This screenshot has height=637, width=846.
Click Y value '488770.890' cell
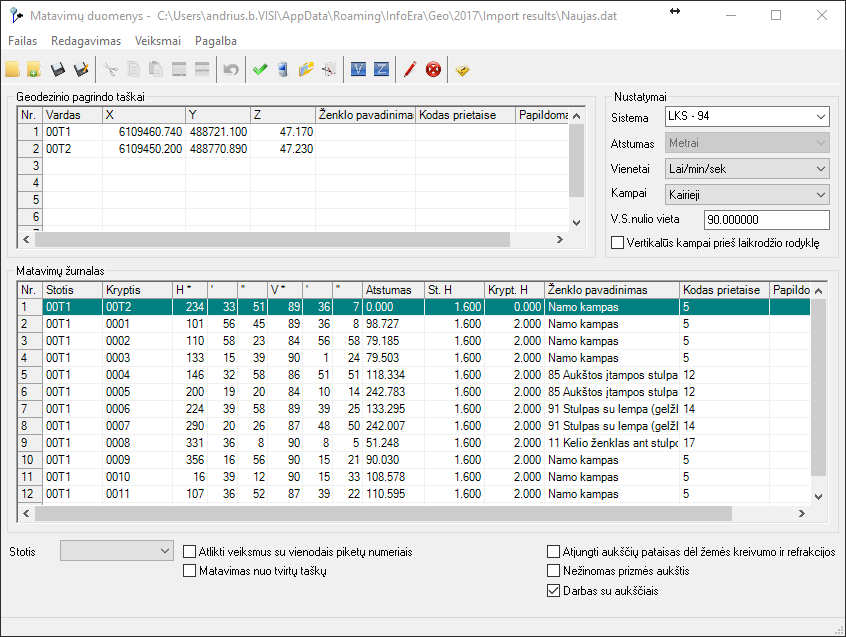pyautogui.click(x=218, y=149)
